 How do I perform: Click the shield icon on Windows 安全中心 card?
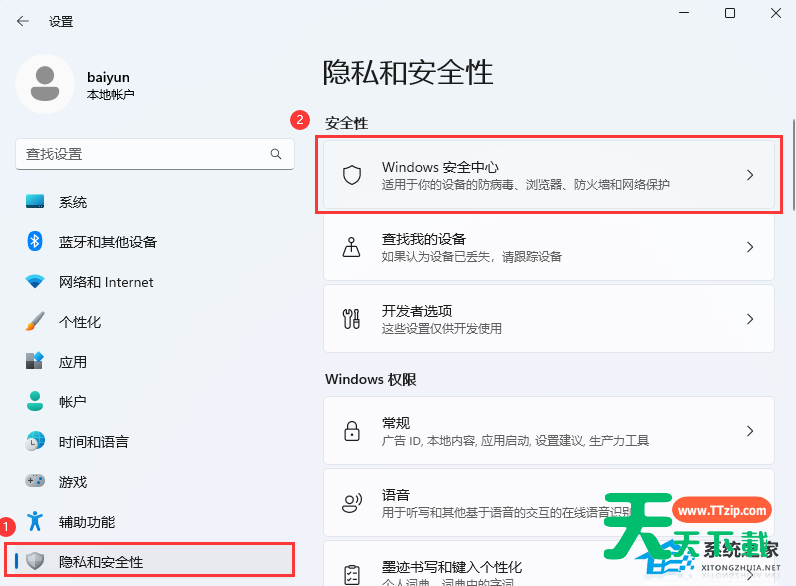(x=352, y=175)
